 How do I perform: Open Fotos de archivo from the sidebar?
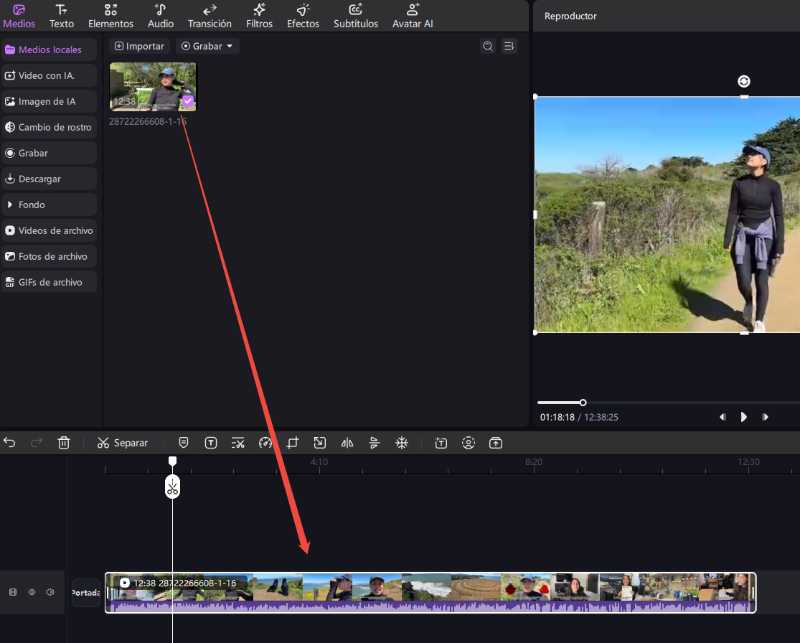tap(48, 256)
